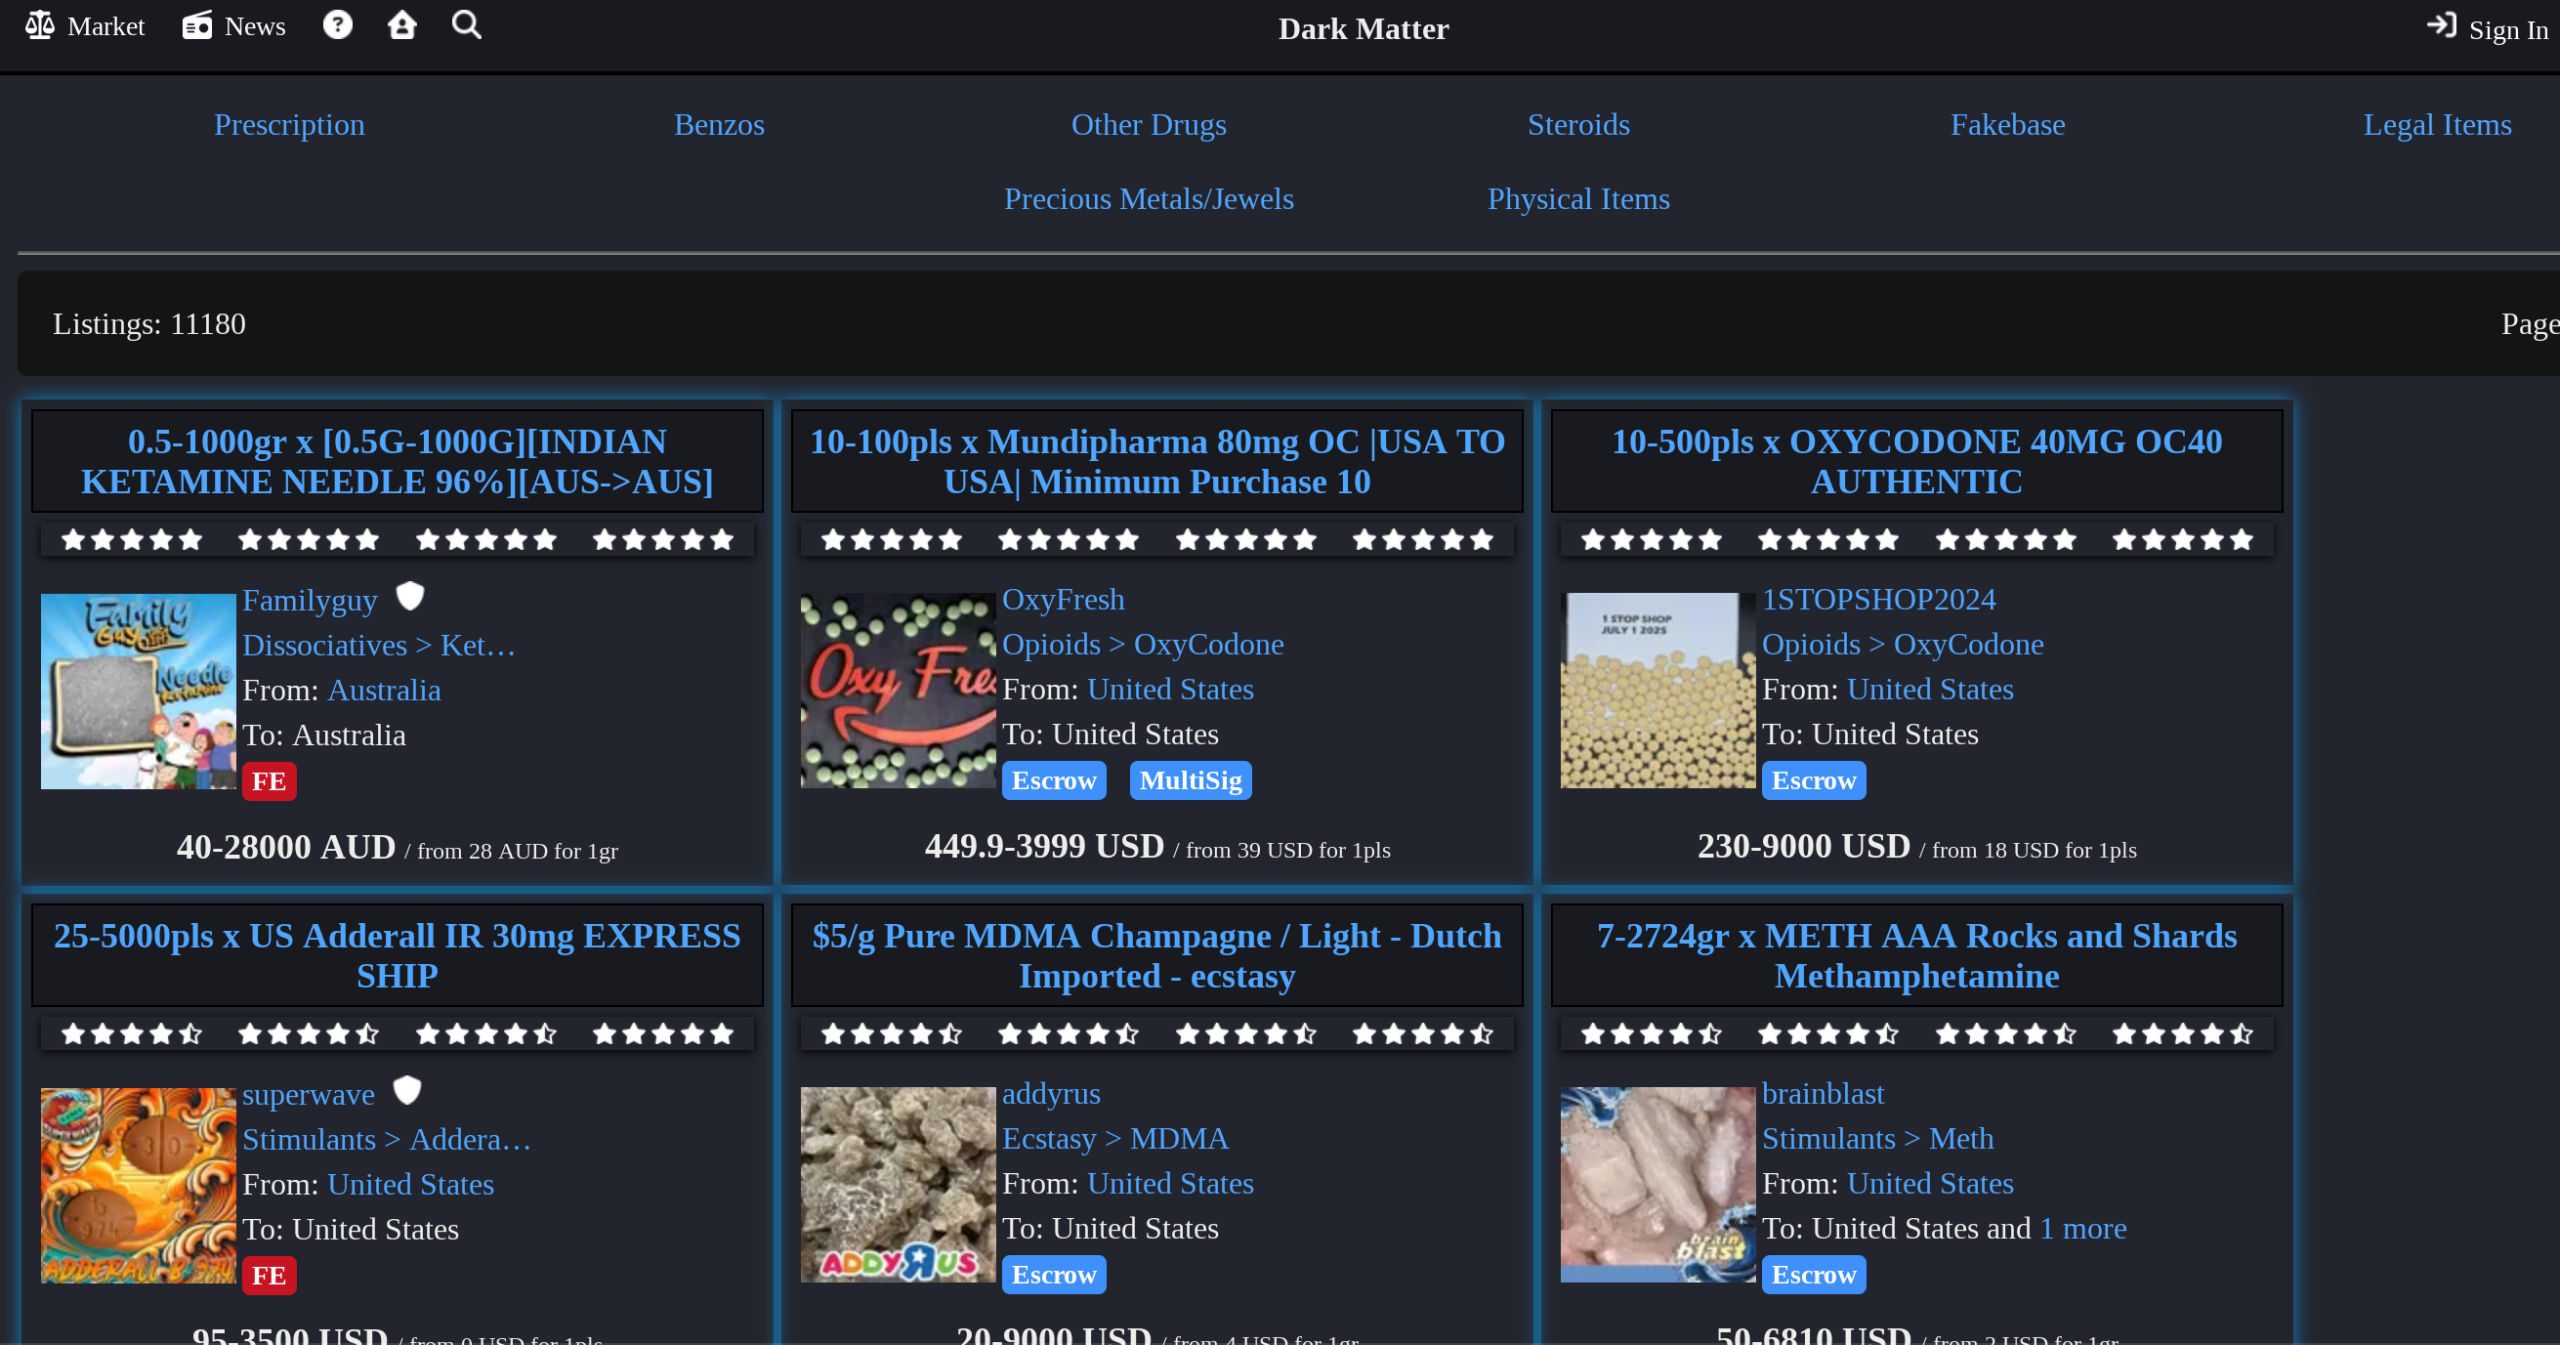The width and height of the screenshot is (2560, 1345).
Task: Click the Australia origin link
Action: 384,690
